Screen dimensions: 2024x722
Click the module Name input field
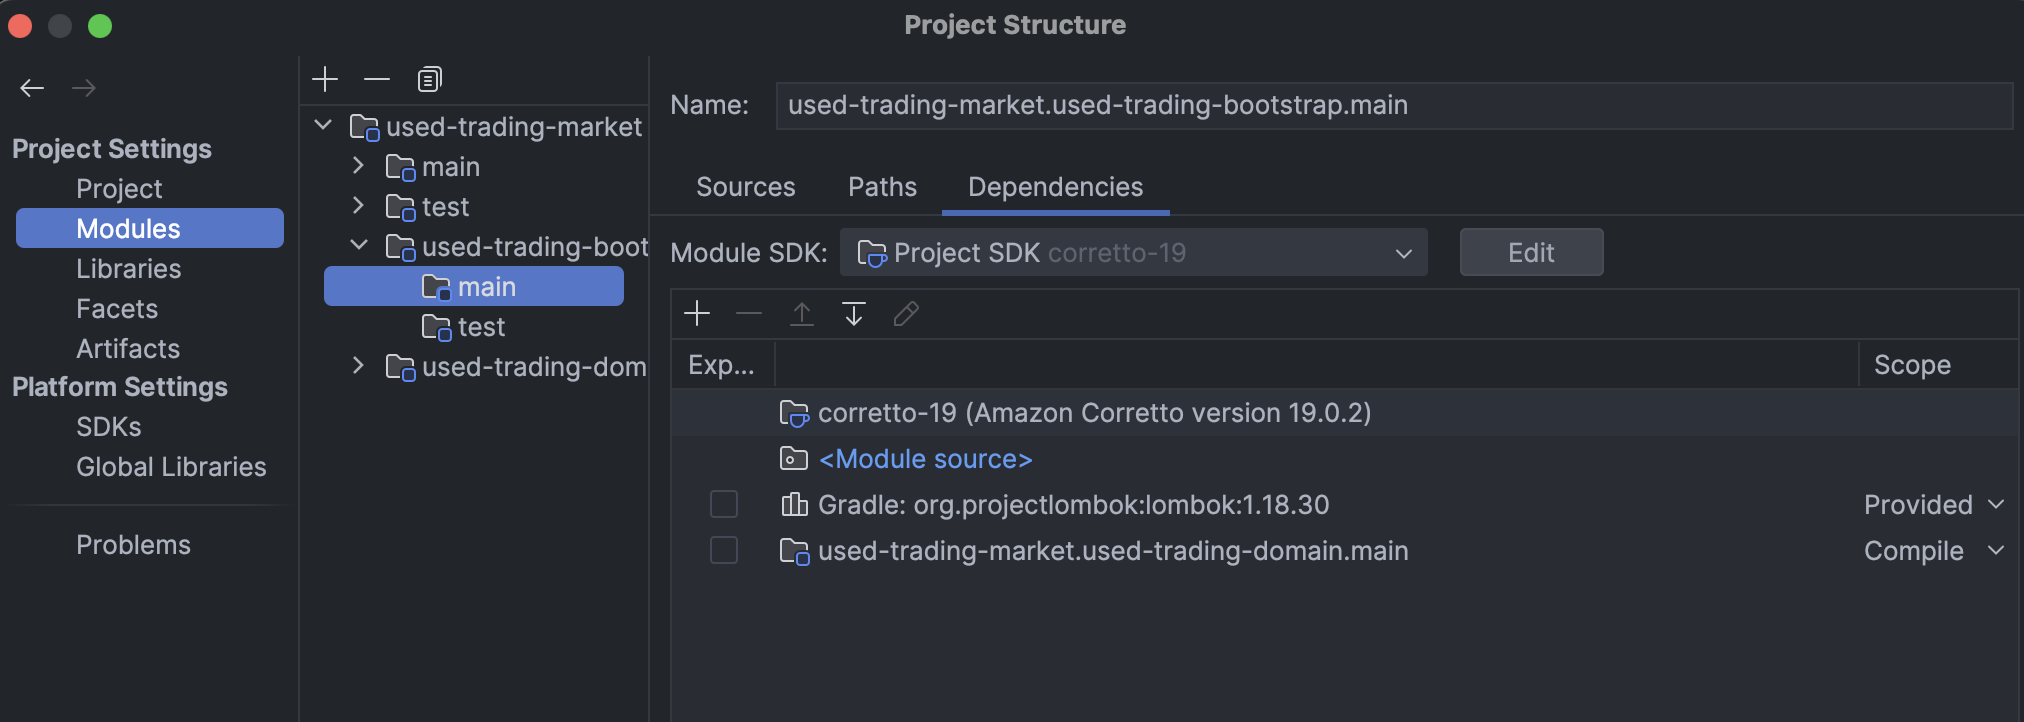(1393, 105)
